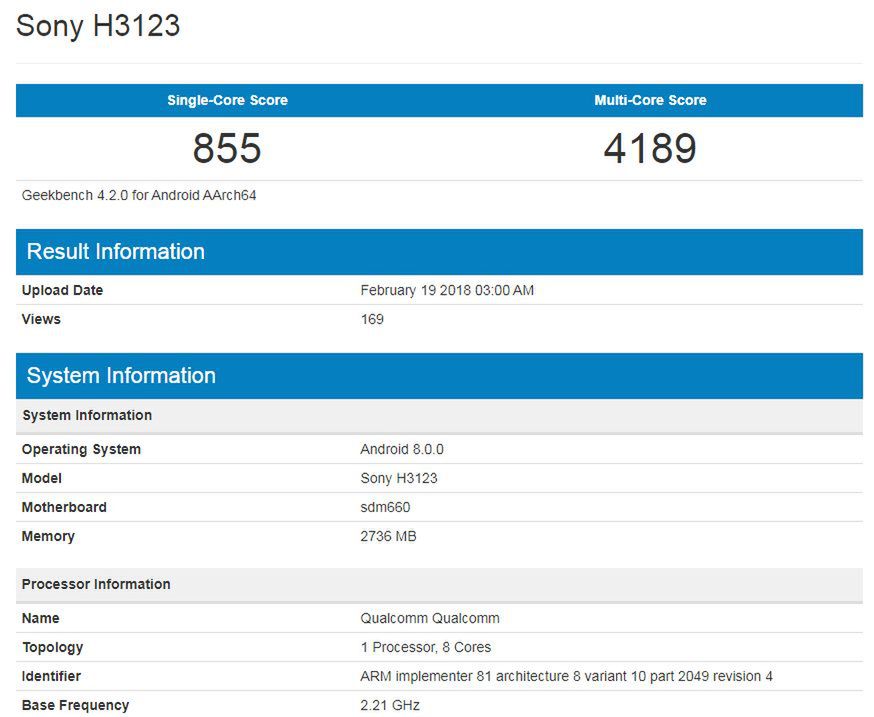Select the 'Multi-Core Score' header

pyautogui.click(x=650, y=100)
